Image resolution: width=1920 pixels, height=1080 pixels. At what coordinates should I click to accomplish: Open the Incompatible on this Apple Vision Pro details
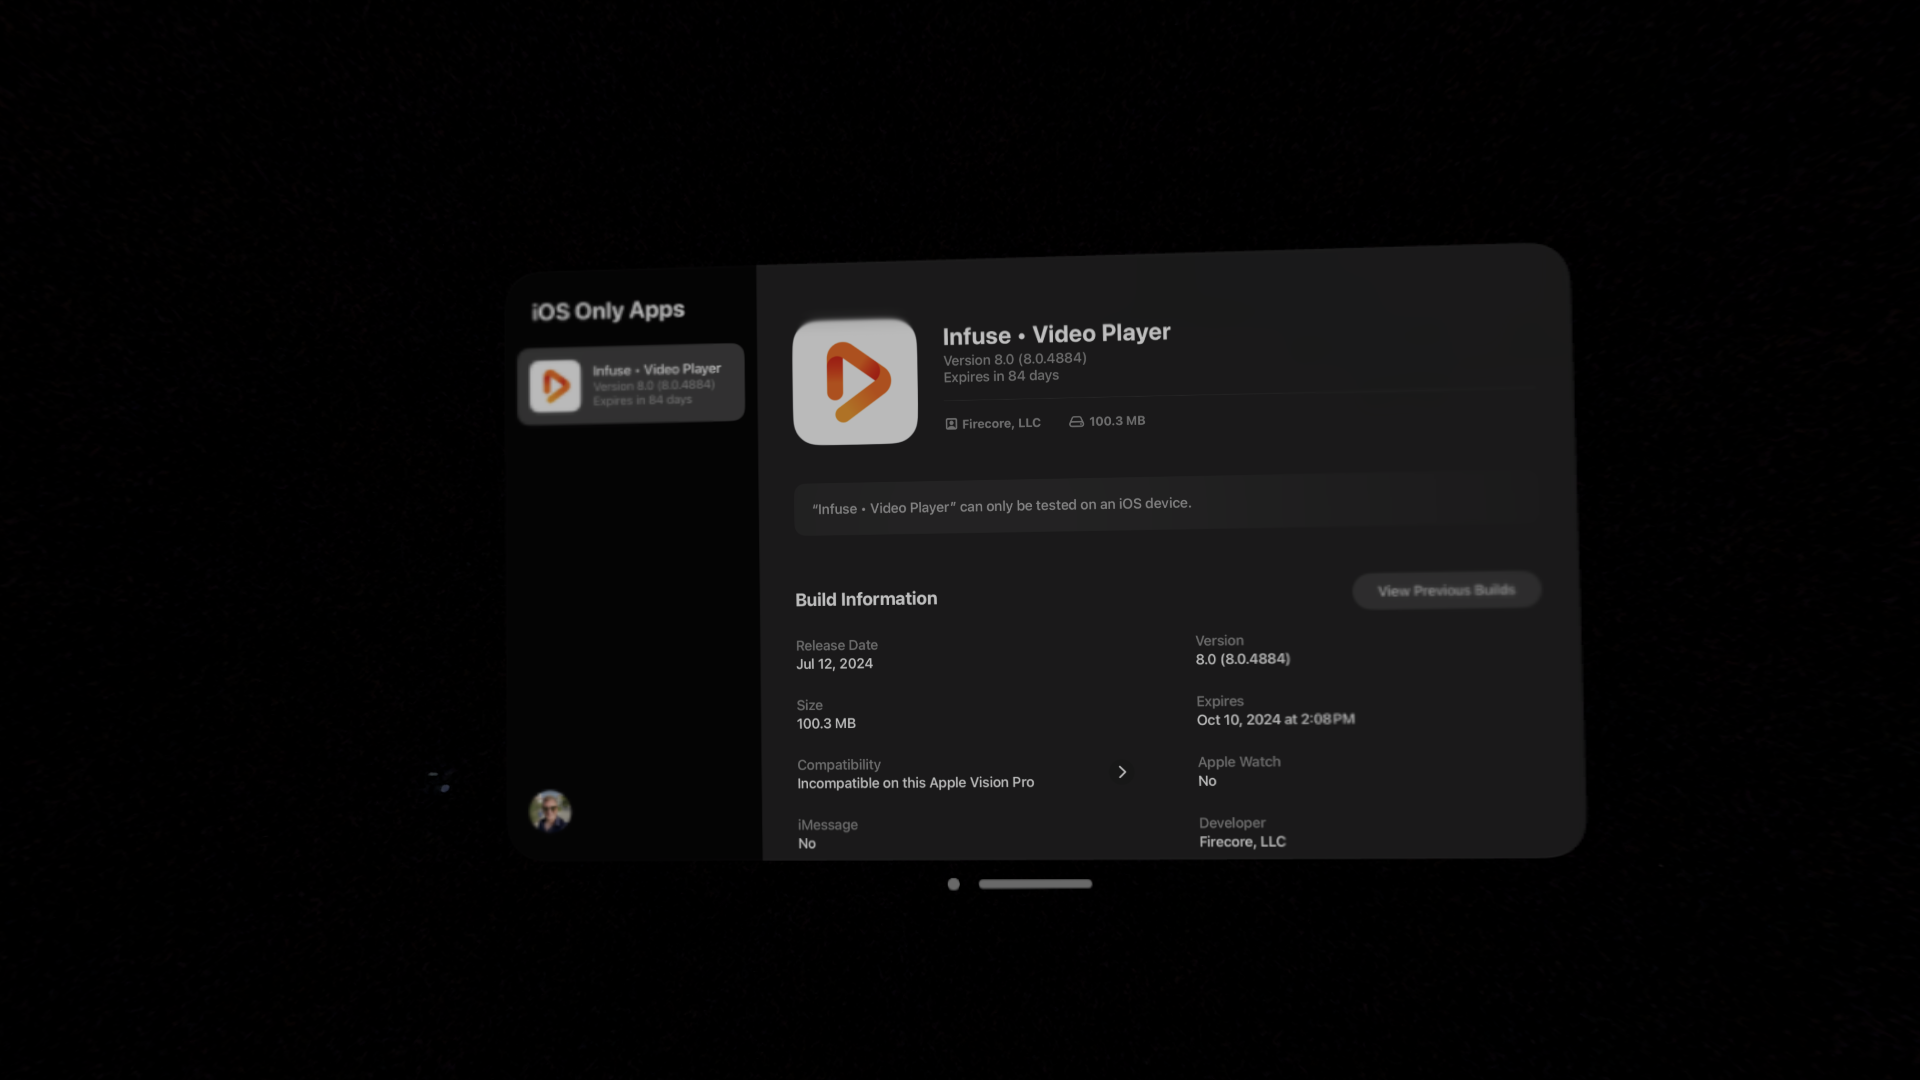915,783
